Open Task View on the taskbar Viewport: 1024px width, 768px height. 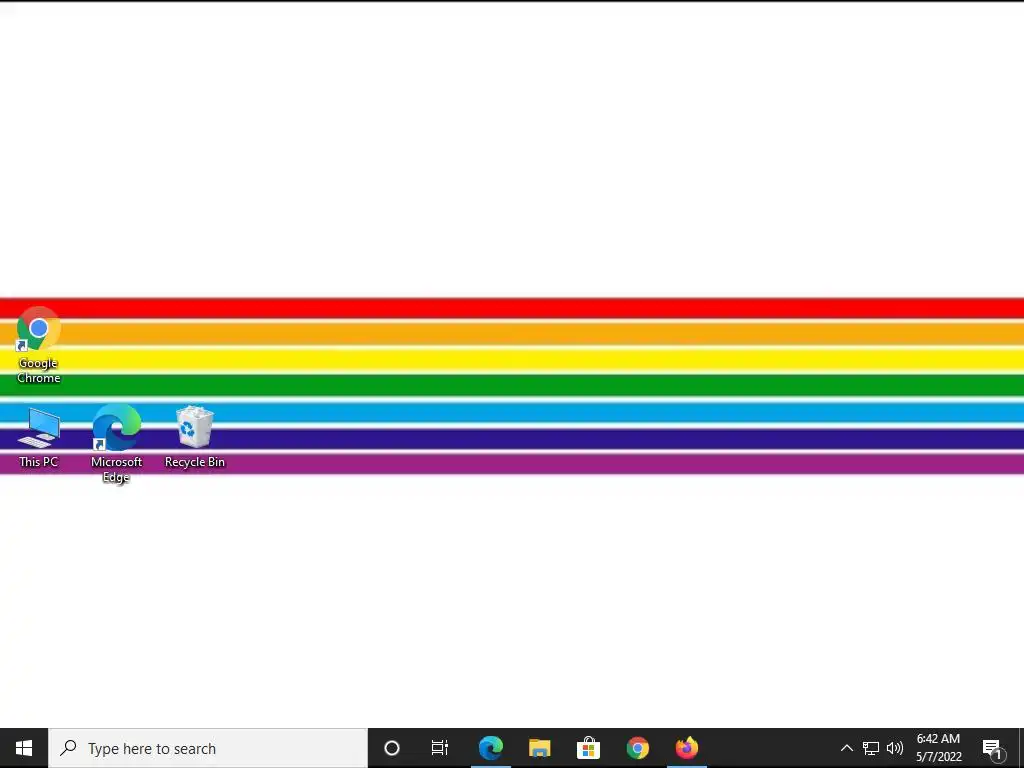coord(440,748)
